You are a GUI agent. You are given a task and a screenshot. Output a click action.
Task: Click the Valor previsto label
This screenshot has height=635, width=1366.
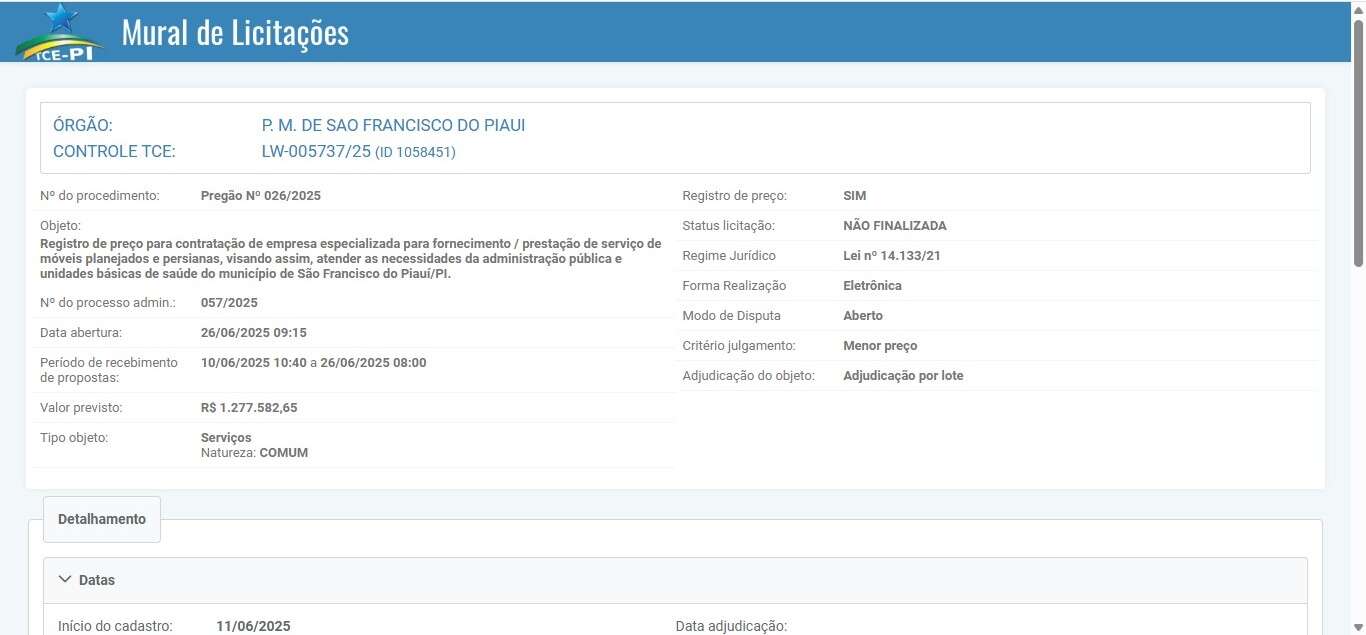[81, 408]
